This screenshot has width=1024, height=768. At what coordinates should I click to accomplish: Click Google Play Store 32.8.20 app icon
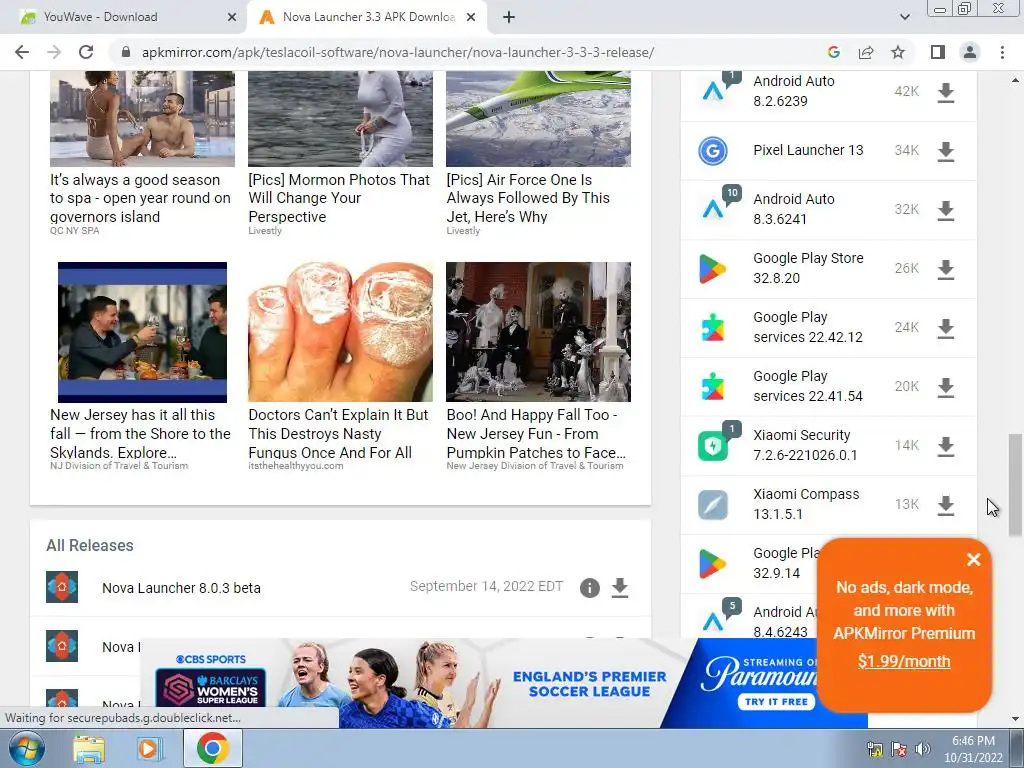[x=712, y=268]
